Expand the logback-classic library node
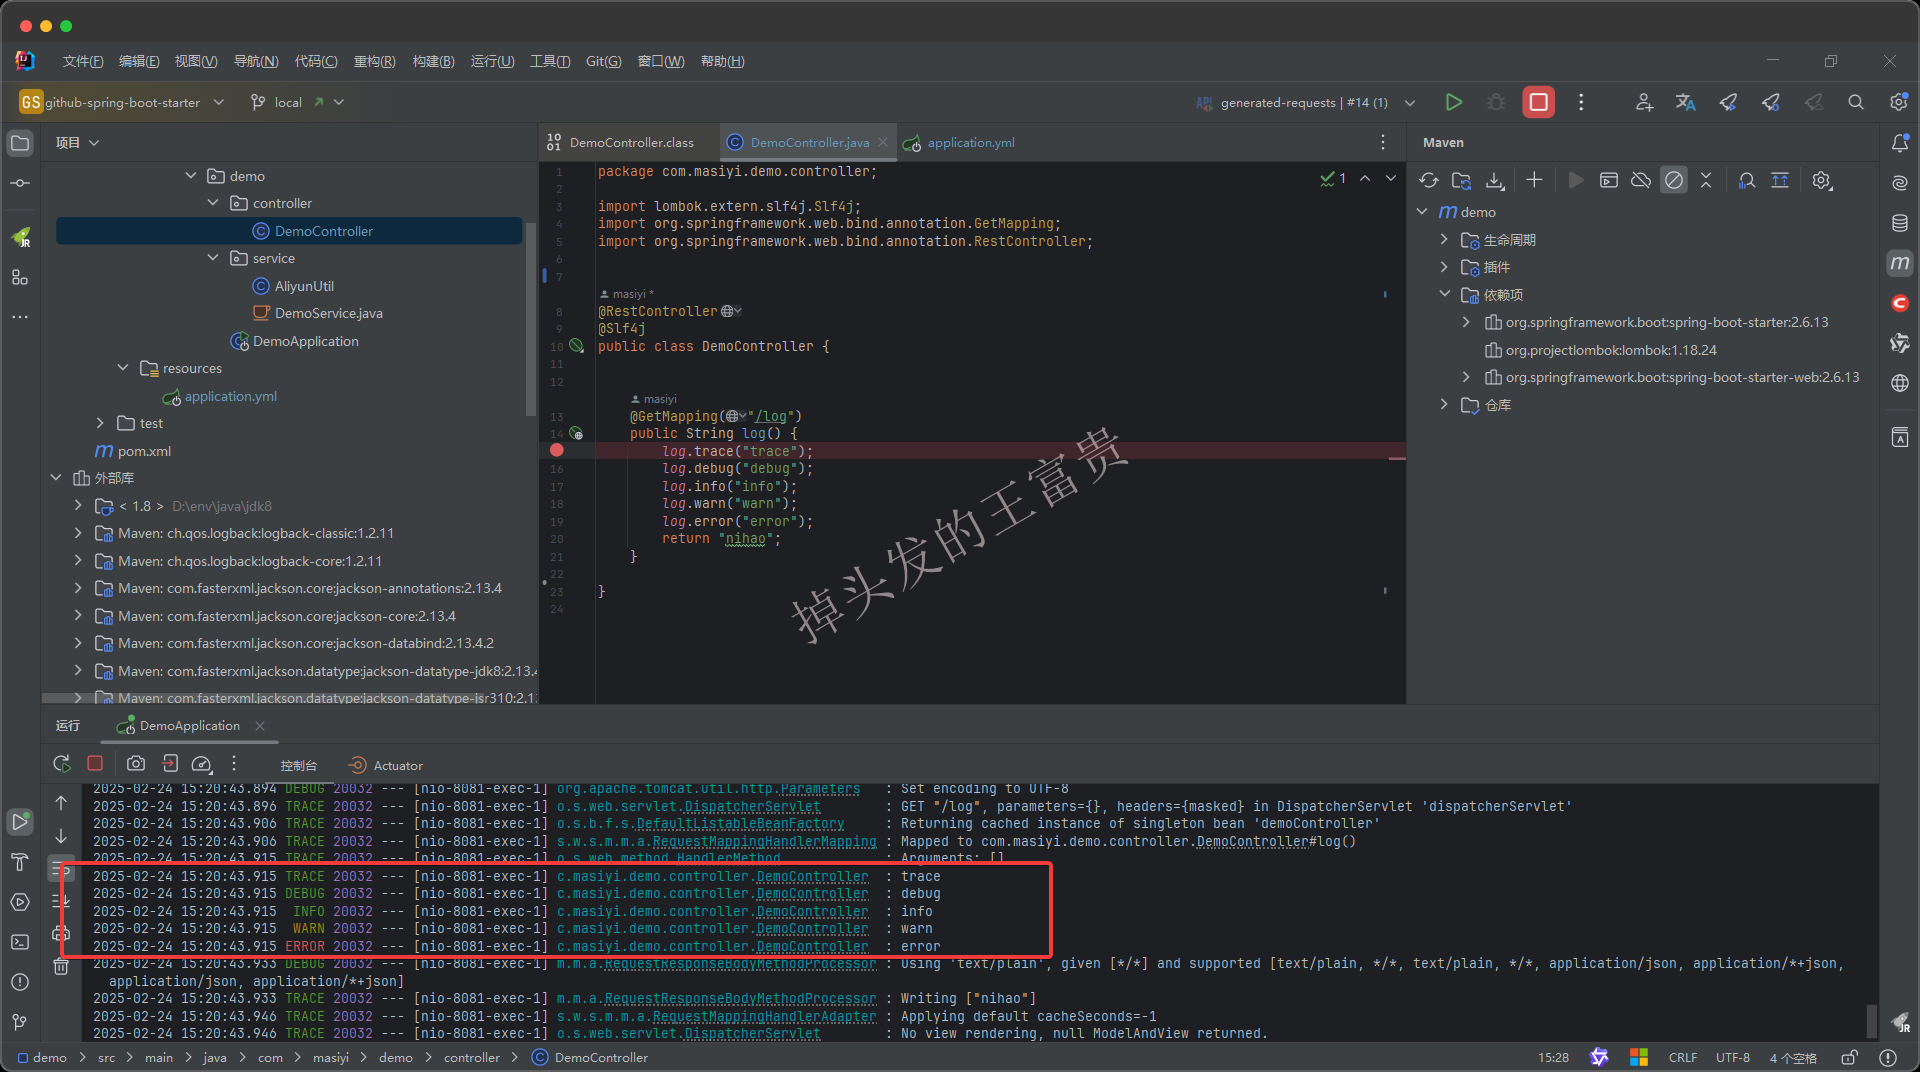This screenshot has height=1072, width=1920. coord(78,533)
